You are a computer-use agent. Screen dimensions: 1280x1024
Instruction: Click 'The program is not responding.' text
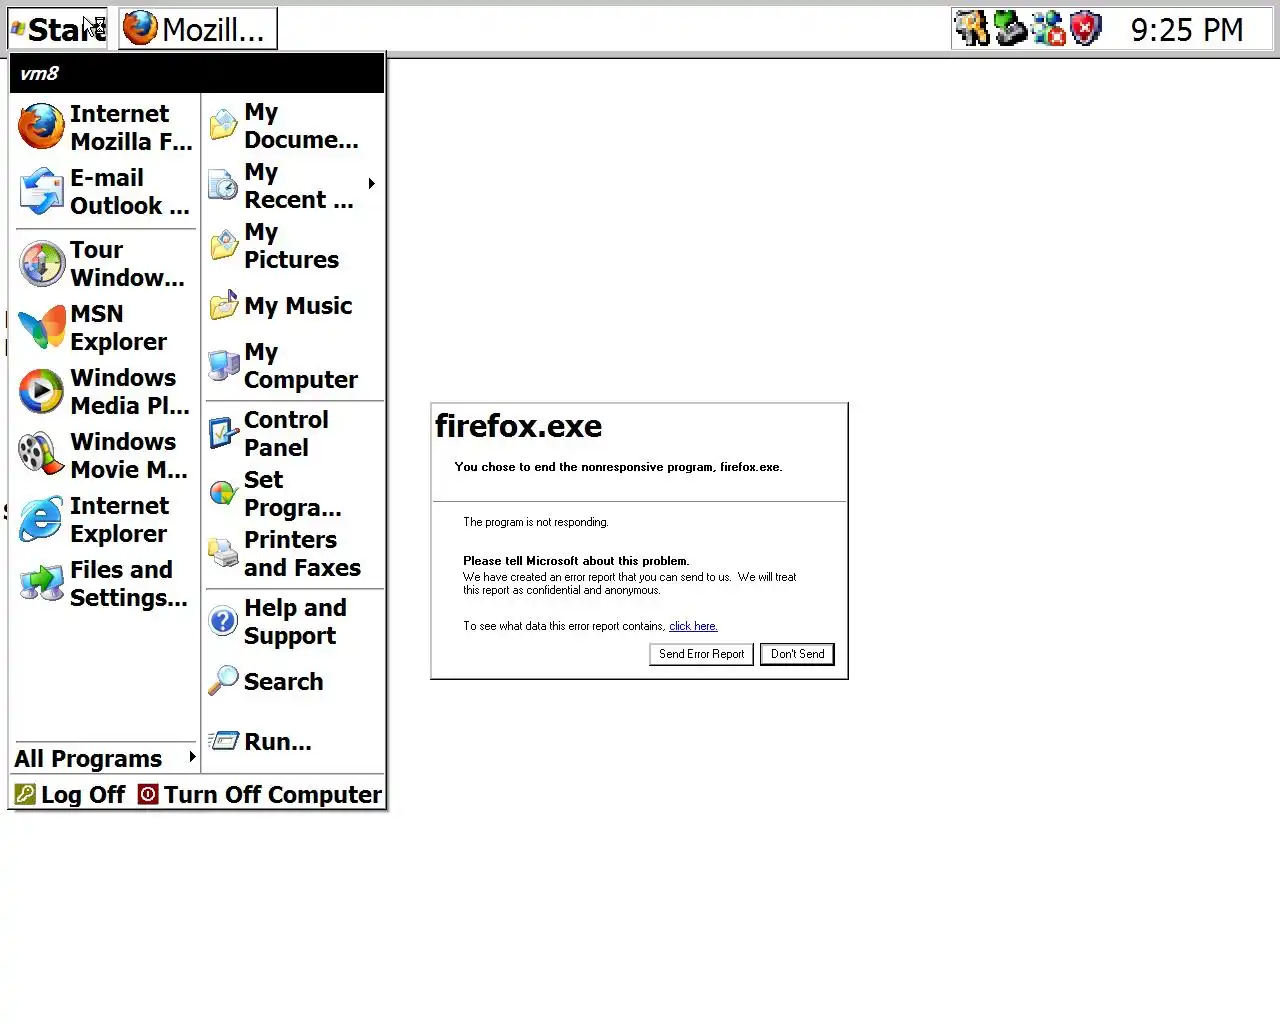(x=536, y=522)
